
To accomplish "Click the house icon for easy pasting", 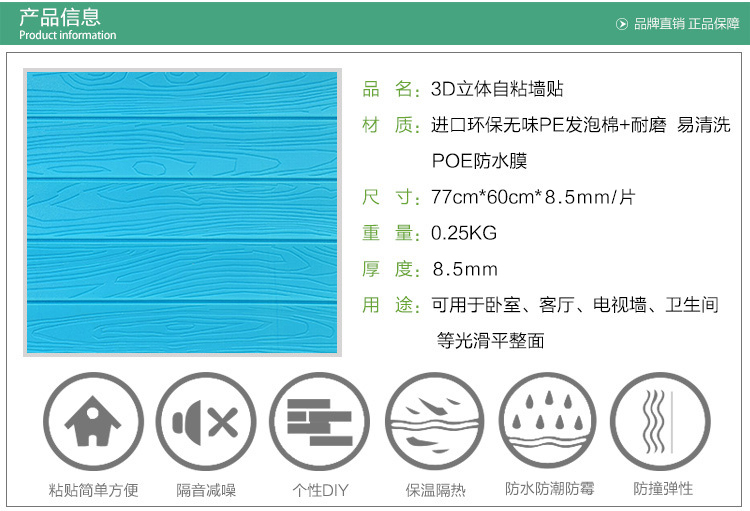I will pos(93,423).
